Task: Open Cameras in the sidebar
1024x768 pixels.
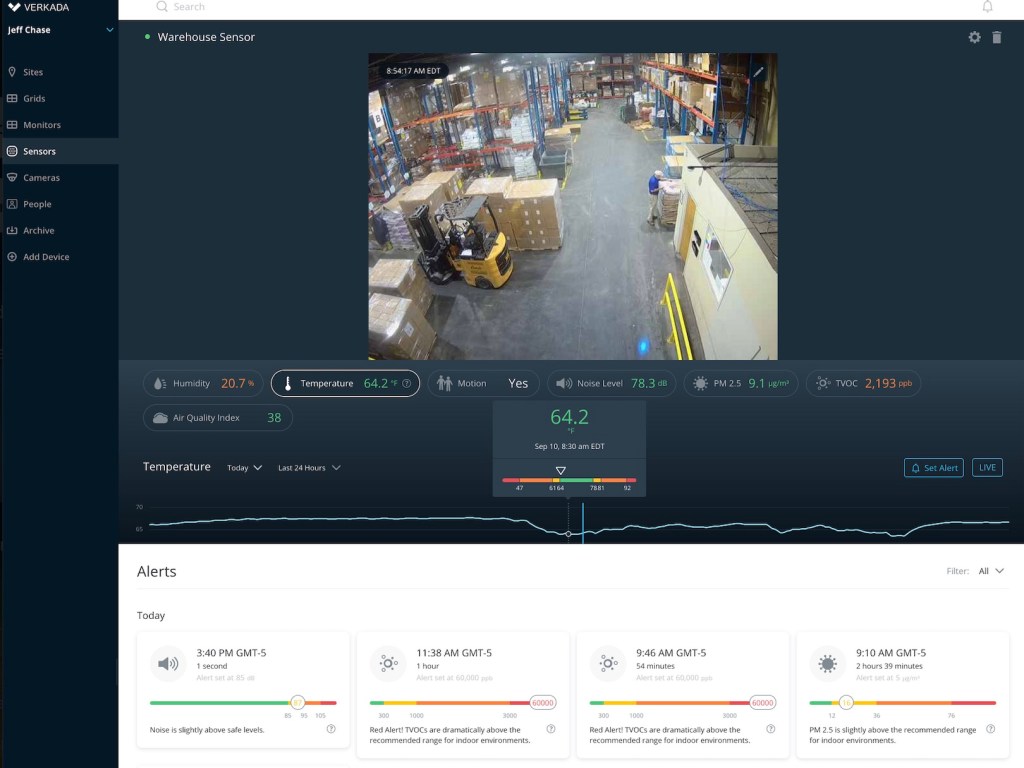Action: pos(41,177)
